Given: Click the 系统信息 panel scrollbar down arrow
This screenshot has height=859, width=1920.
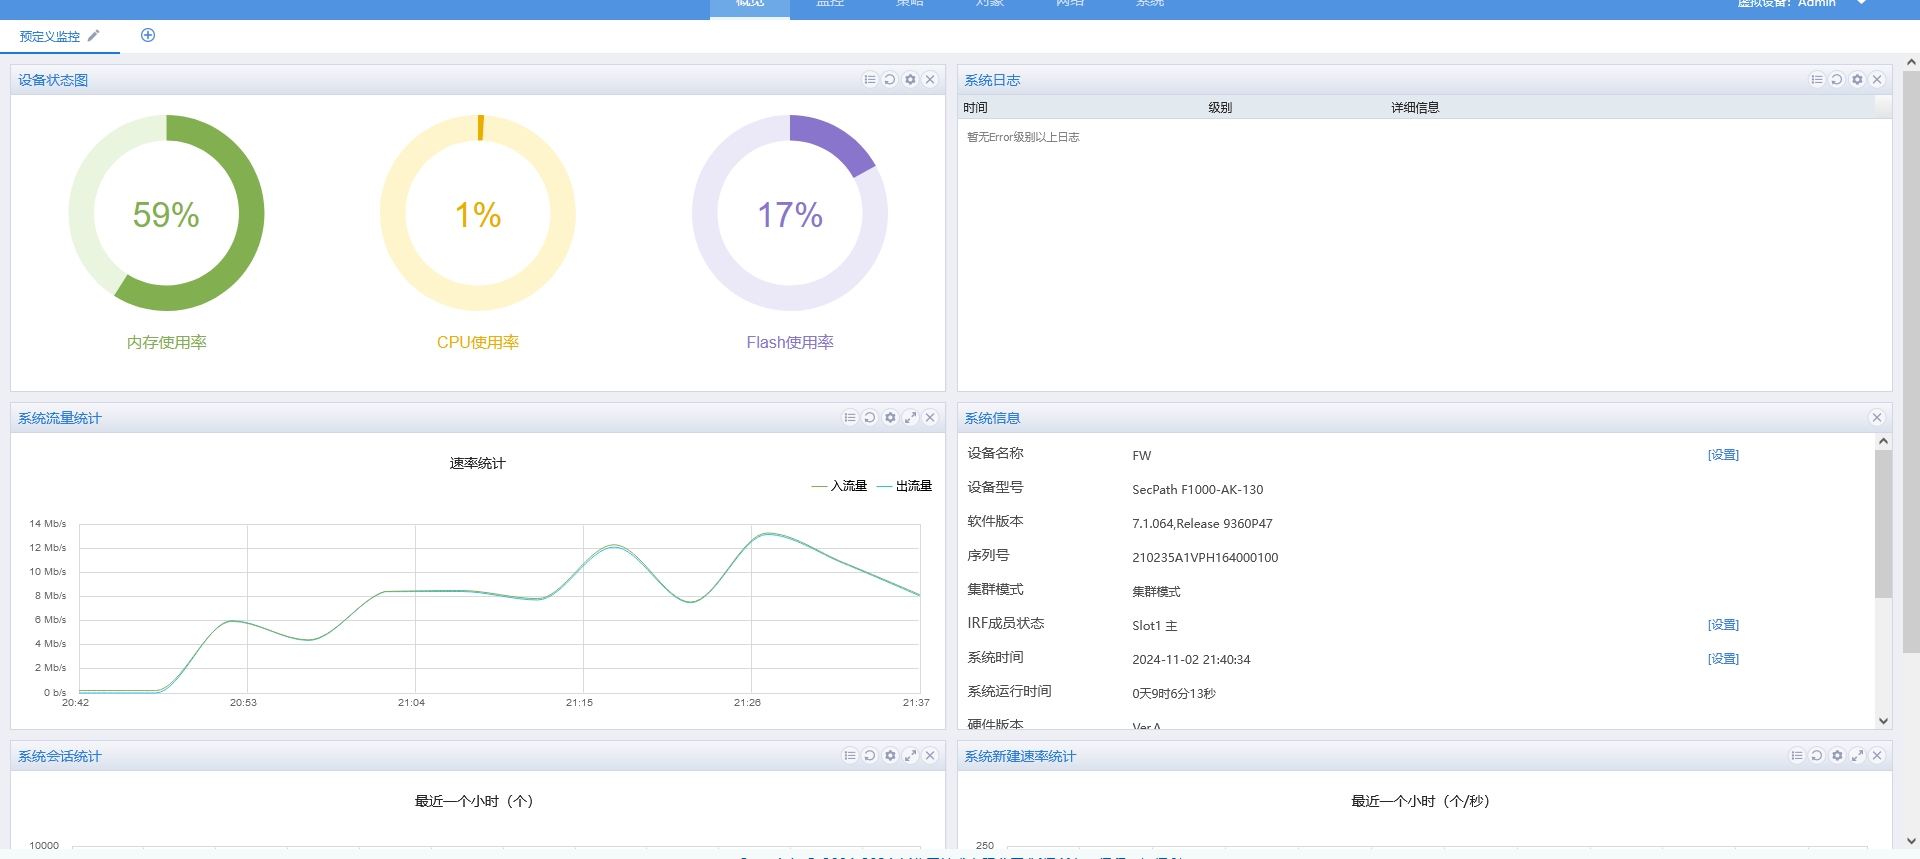Looking at the screenshot, I should pyautogui.click(x=1883, y=721).
